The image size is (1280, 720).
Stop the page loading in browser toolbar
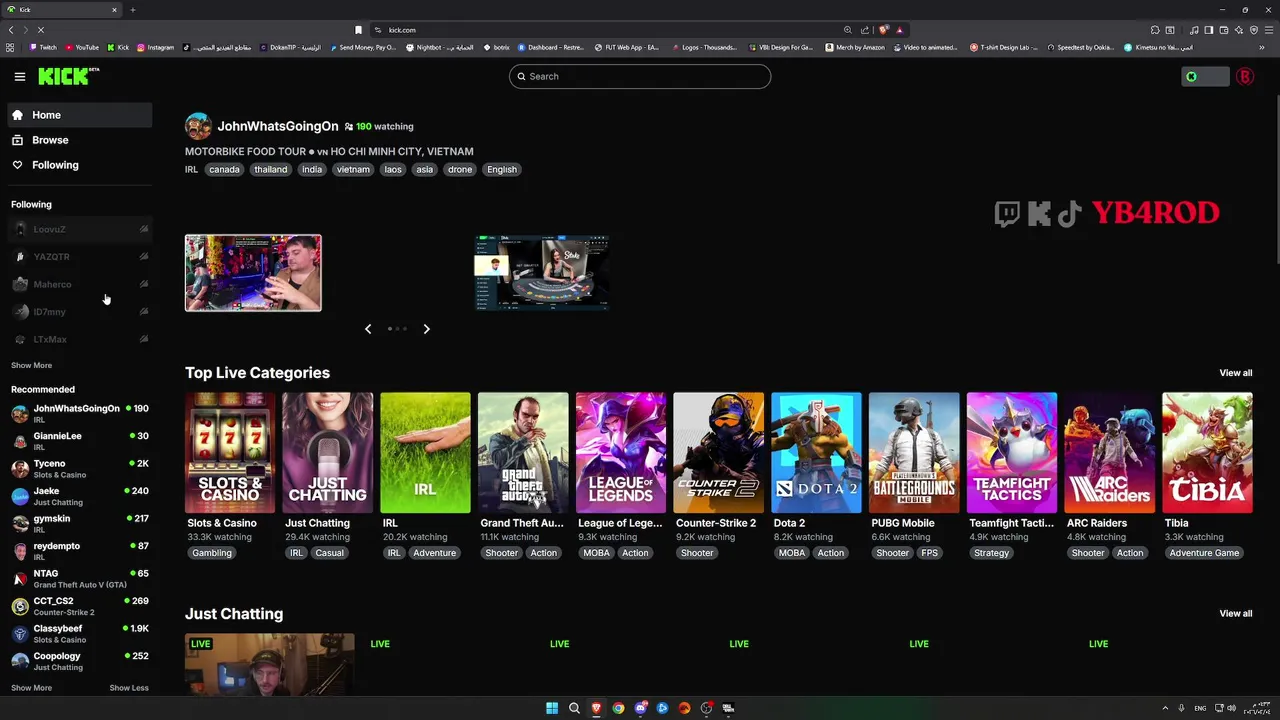(x=41, y=30)
